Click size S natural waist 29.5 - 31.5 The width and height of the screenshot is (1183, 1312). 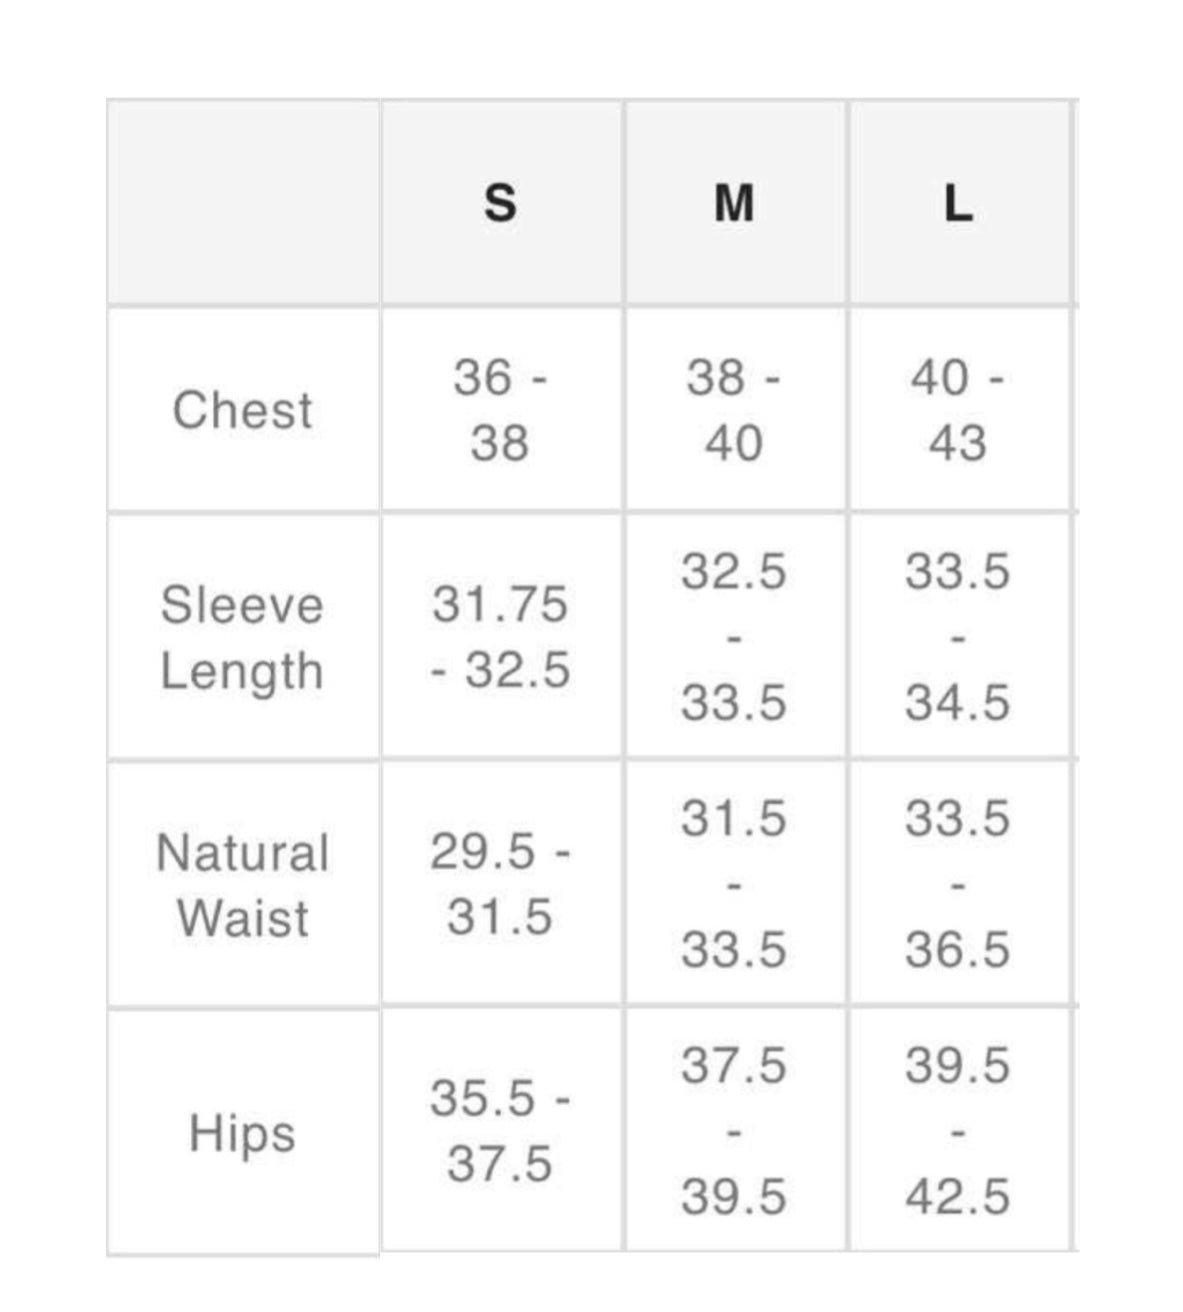click(500, 885)
